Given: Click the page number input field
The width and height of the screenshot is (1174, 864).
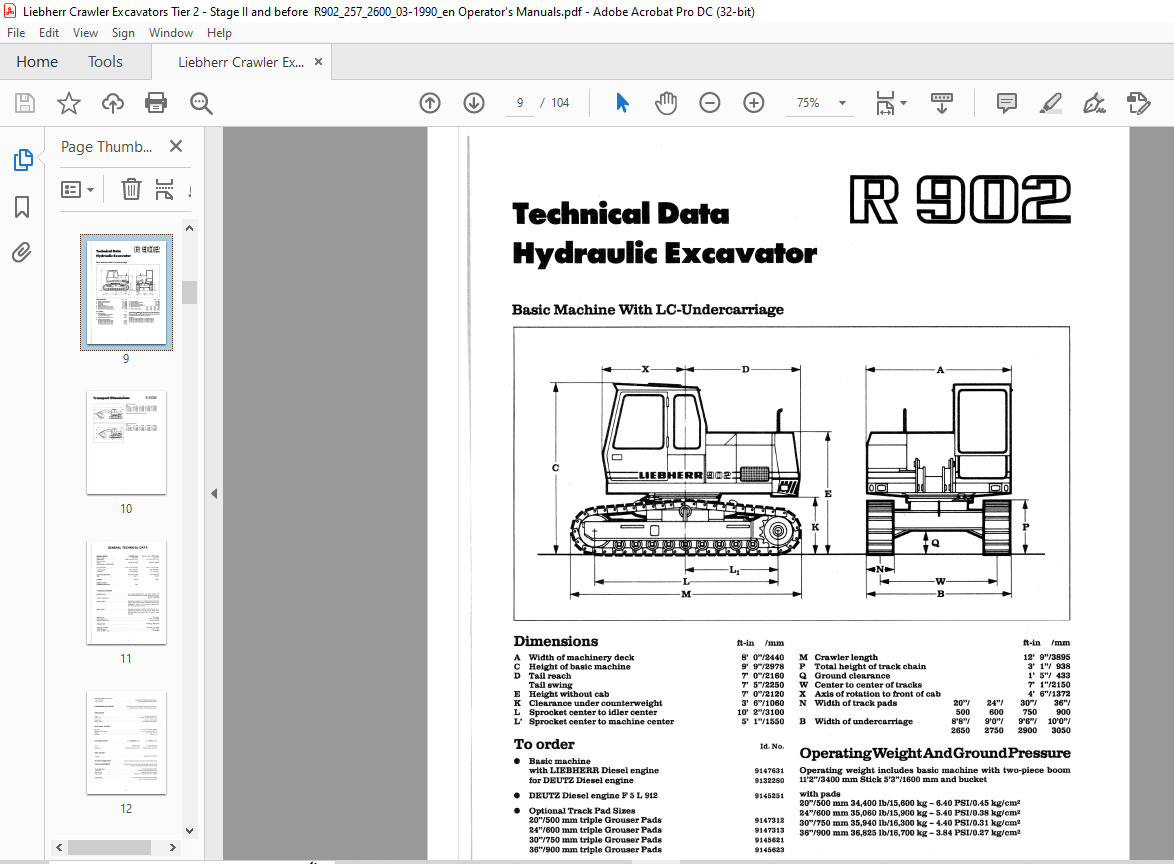Looking at the screenshot, I should pyautogui.click(x=520, y=103).
